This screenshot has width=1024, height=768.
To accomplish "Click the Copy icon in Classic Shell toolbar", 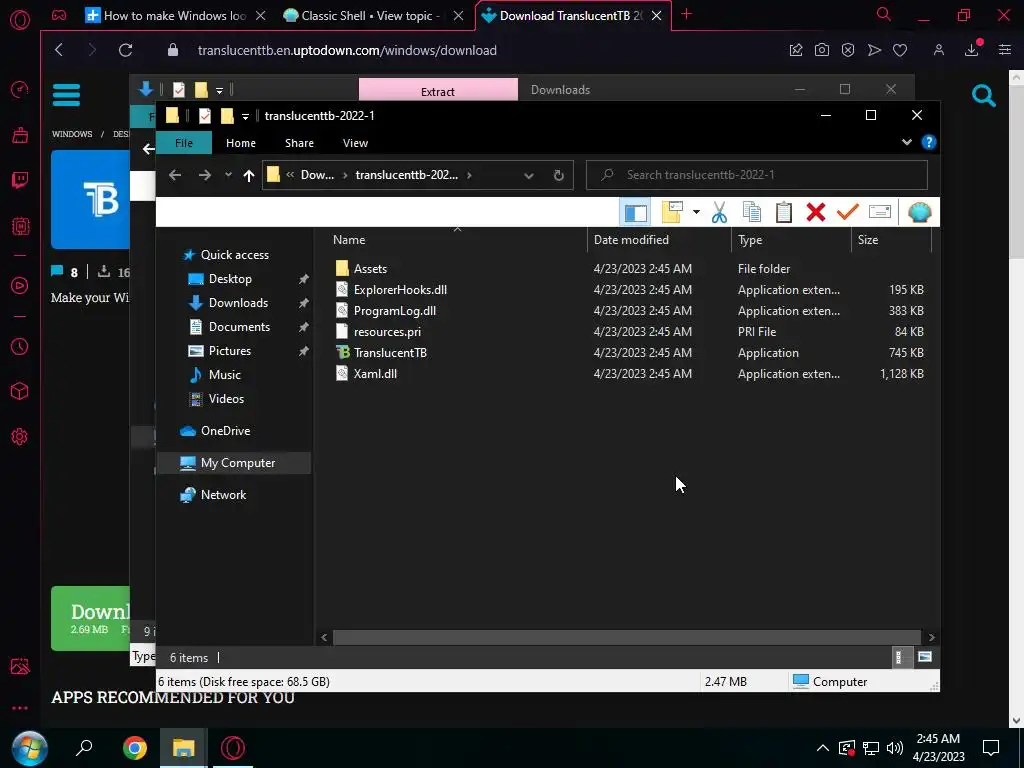I will (752, 212).
